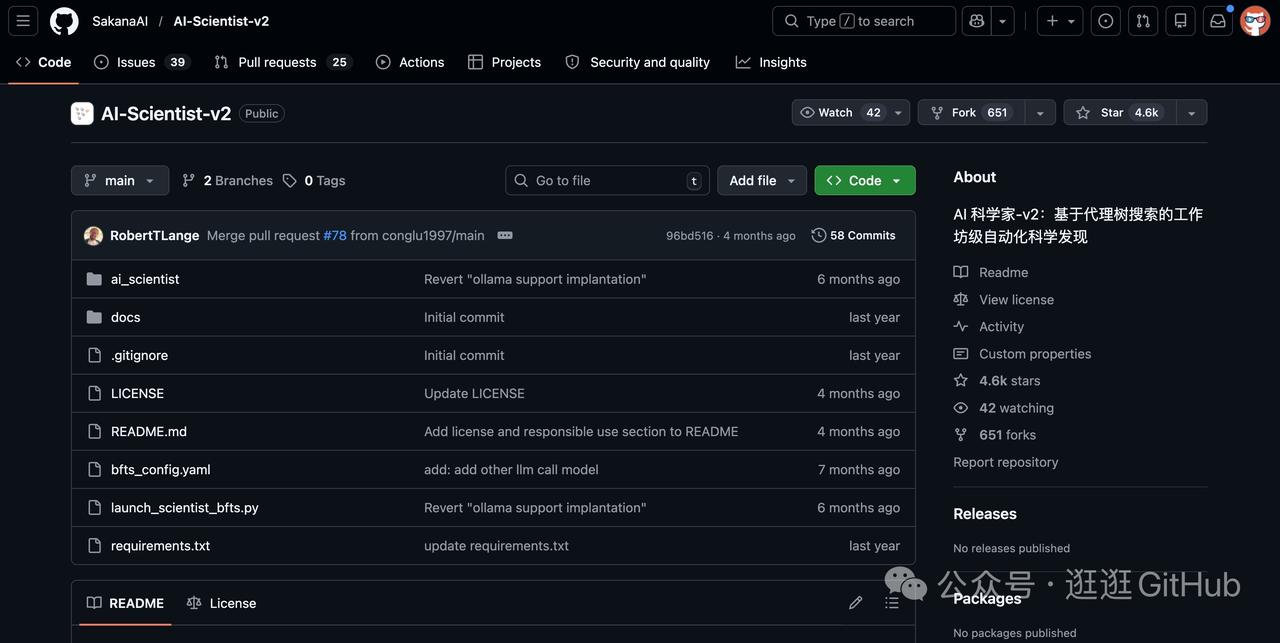Click the Go to file search field
Viewport: 1280px width, 643px height.
coord(607,181)
